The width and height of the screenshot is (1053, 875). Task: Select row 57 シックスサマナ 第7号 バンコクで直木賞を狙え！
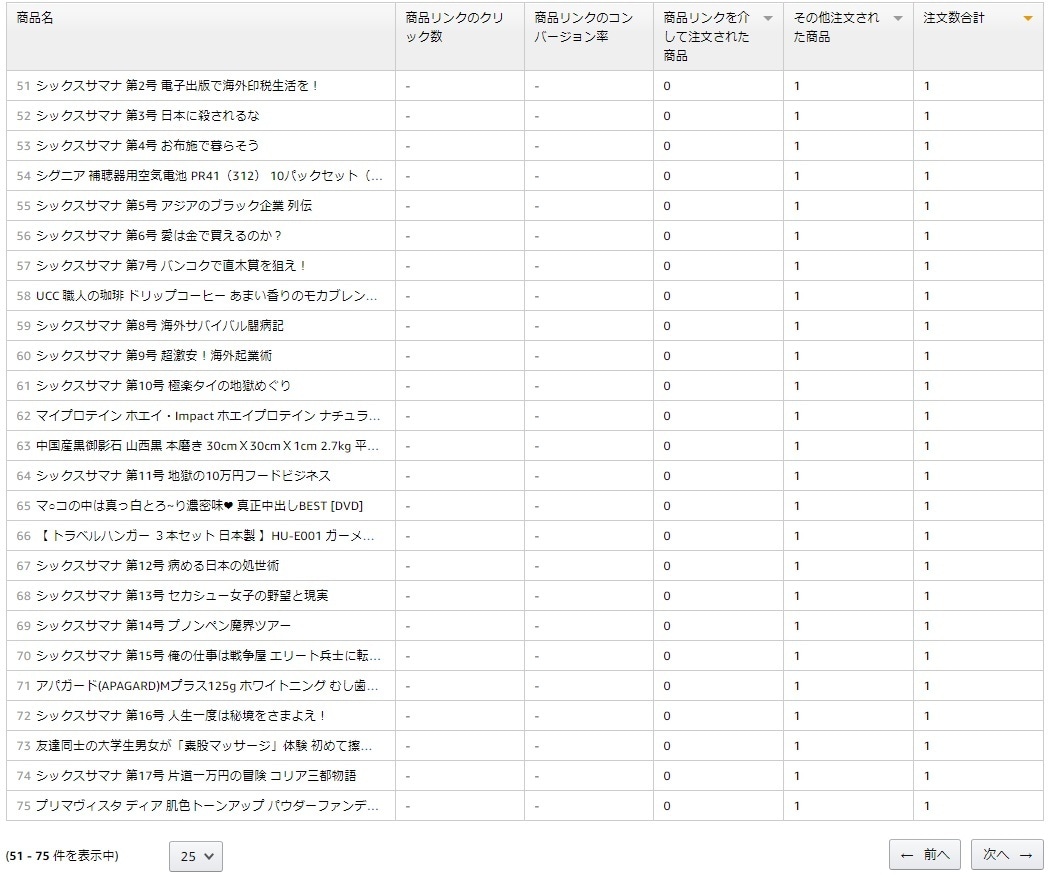click(x=524, y=266)
